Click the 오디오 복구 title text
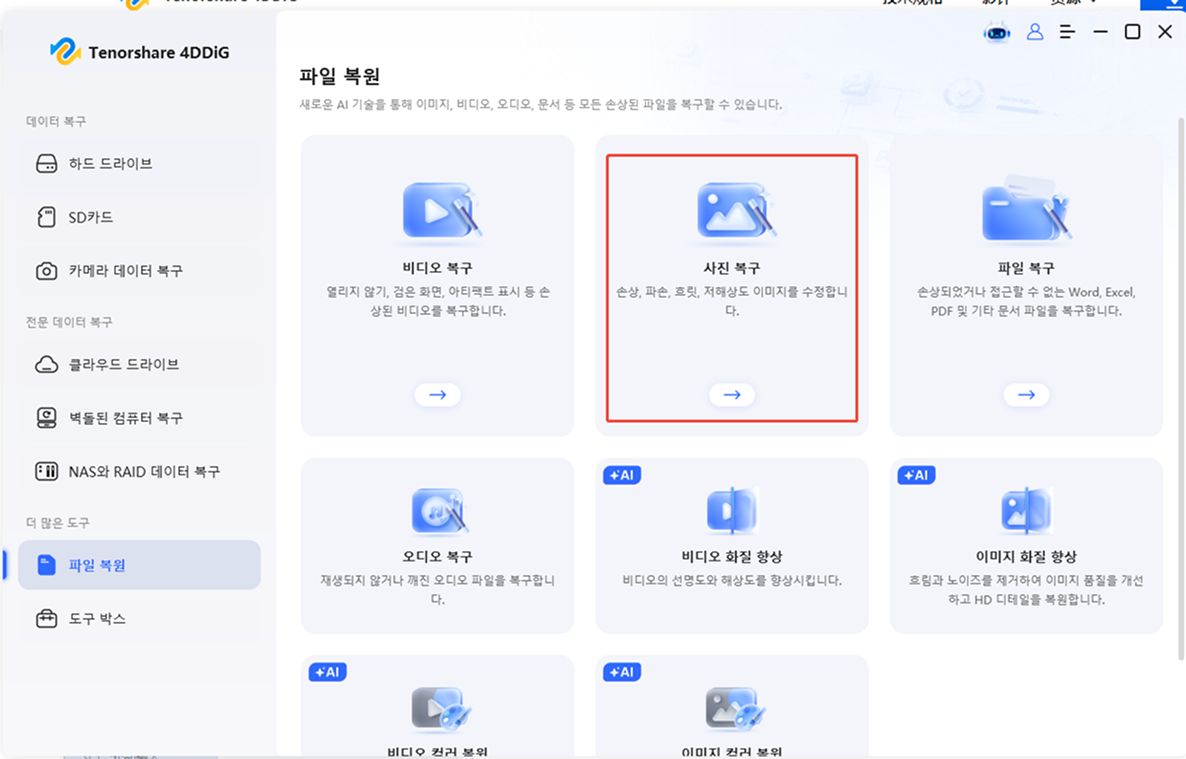 437,556
